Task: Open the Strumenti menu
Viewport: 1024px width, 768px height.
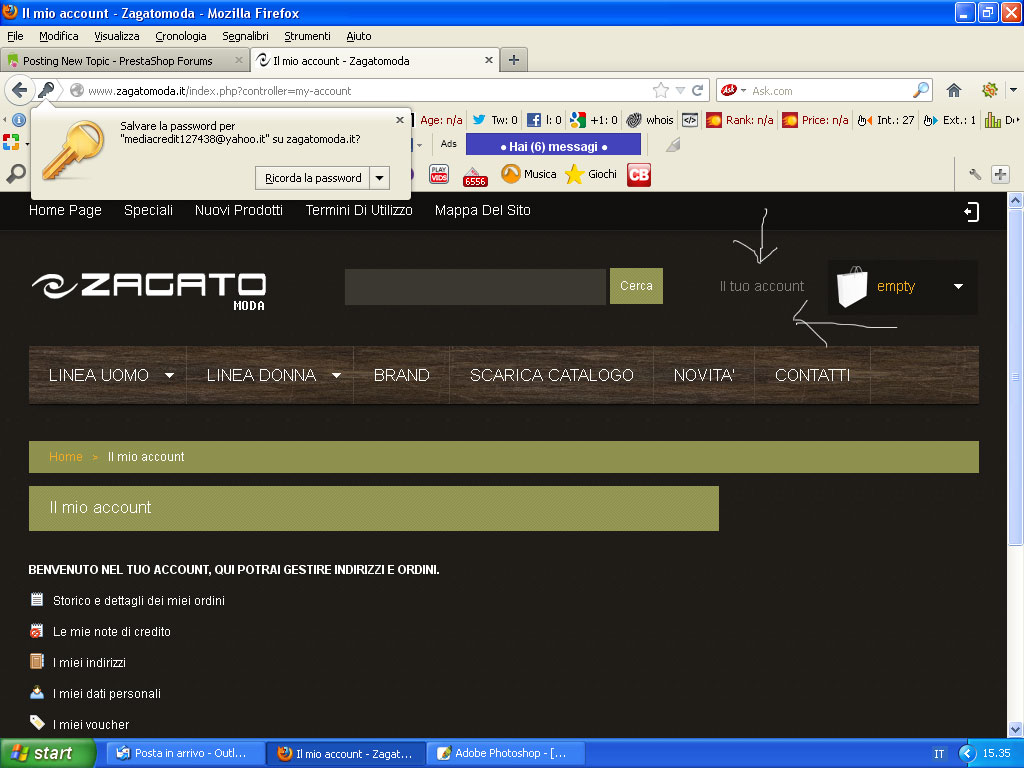Action: 308,37
